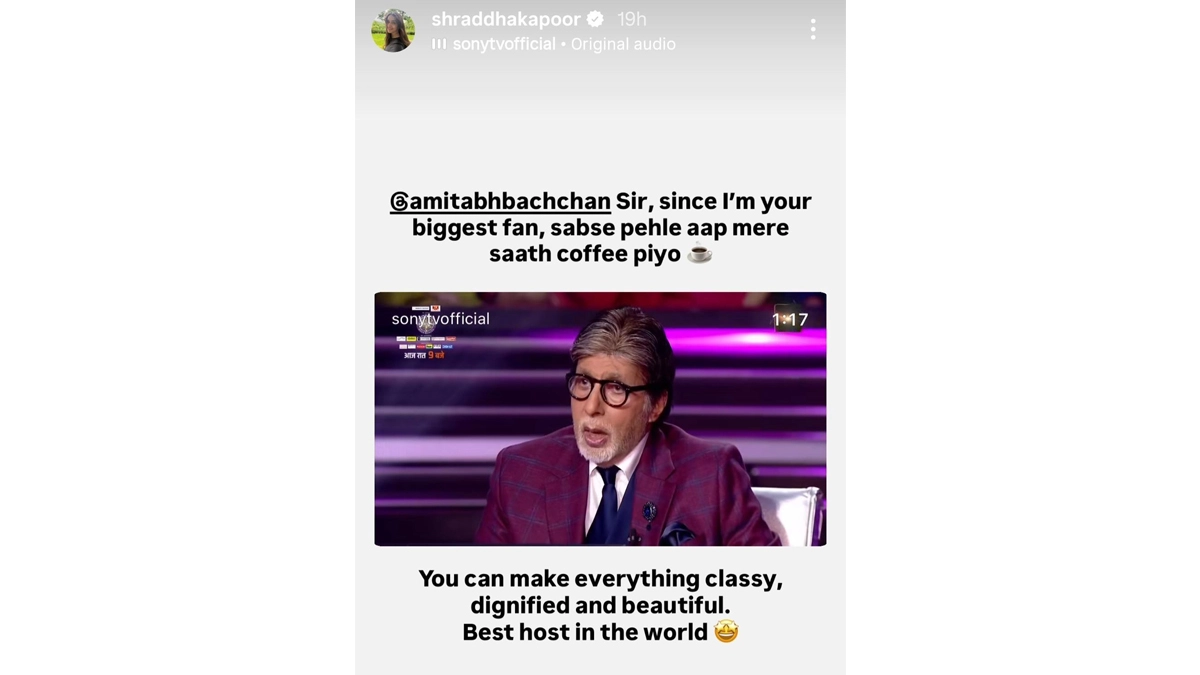Click the Original audio label
This screenshot has height=675, width=1200.
623,44
